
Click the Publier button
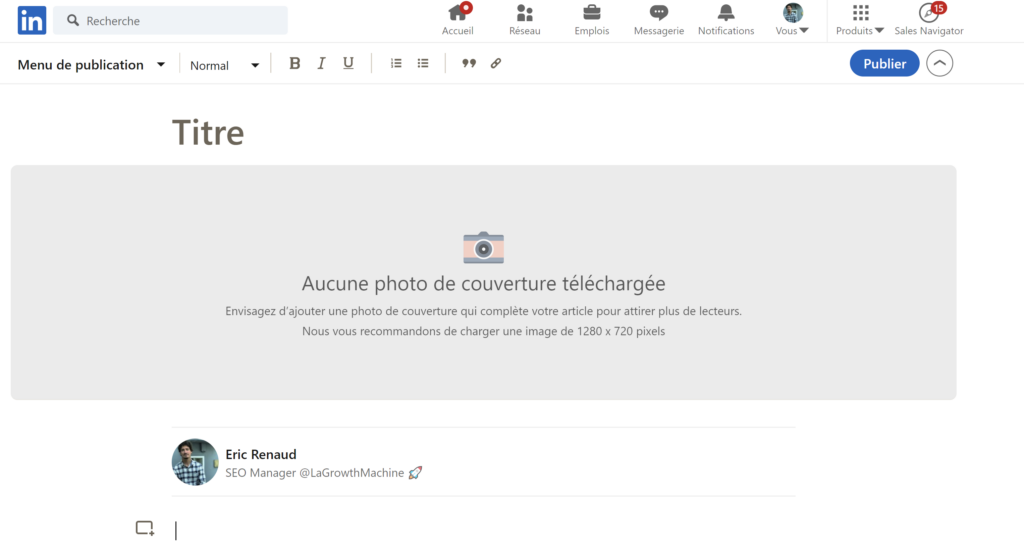coord(884,64)
